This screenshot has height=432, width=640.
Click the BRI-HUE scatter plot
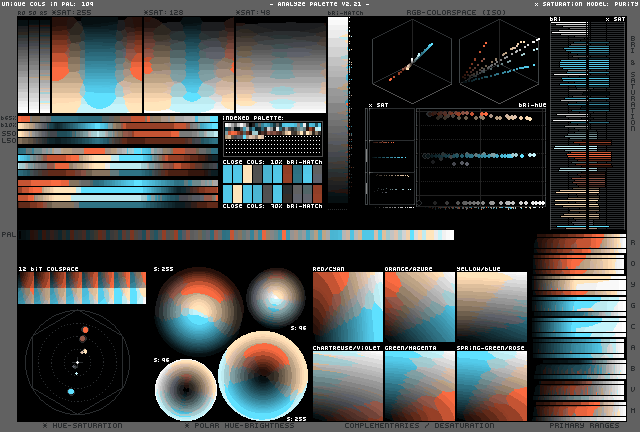[x=481, y=158]
